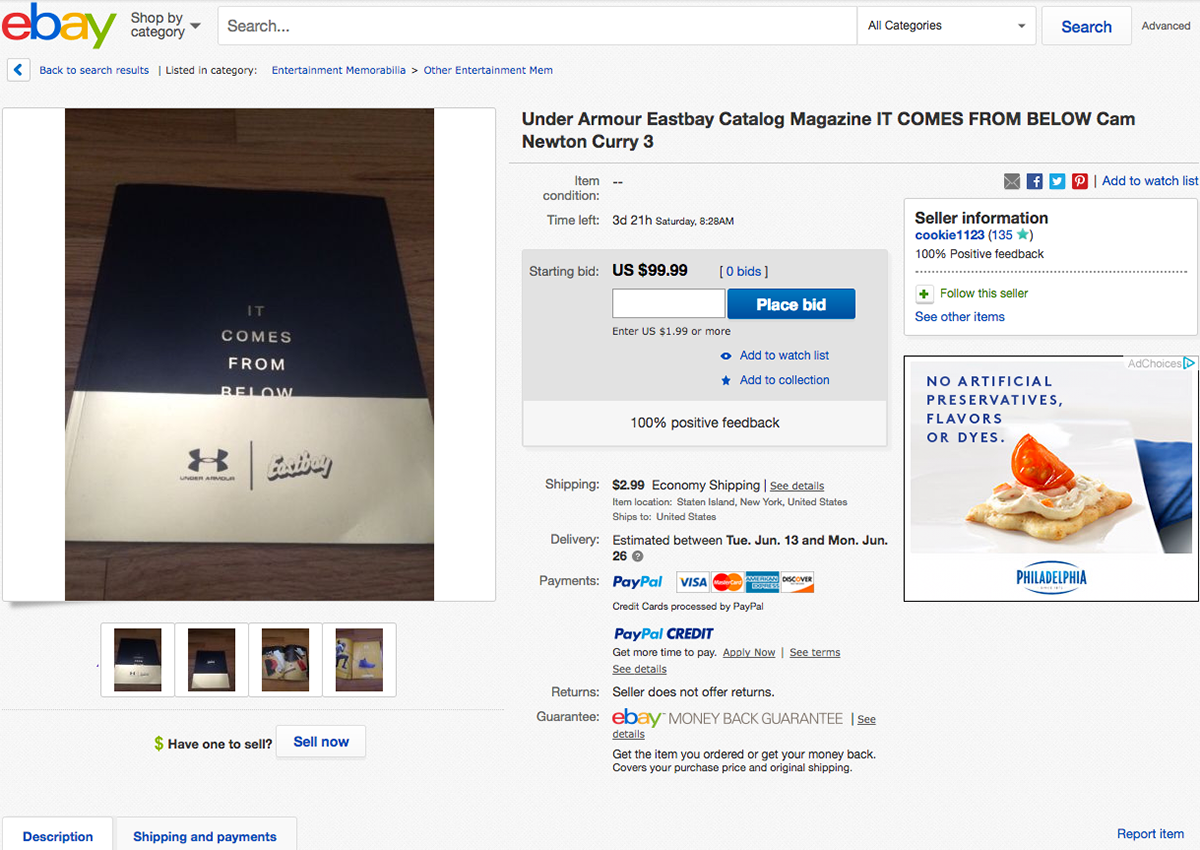
Task: Switch to Shipping and payments tab
Action: pyautogui.click(x=205, y=836)
